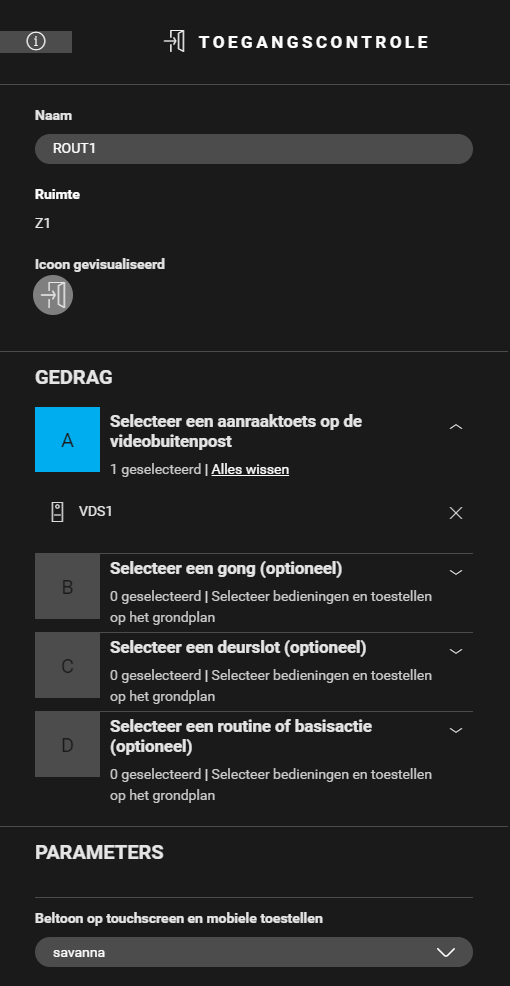The height and width of the screenshot is (986, 510).
Task: Click the VDS1 list entry
Action: tap(254, 512)
